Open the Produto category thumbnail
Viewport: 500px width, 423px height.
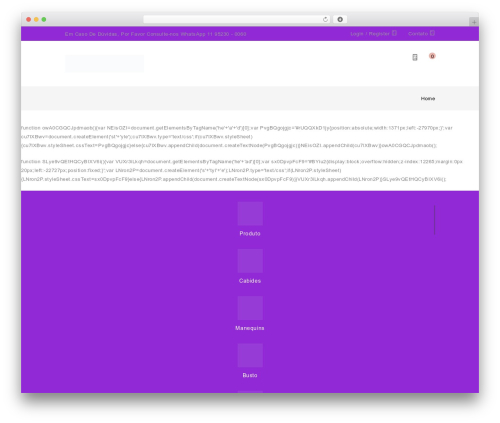pos(250,213)
